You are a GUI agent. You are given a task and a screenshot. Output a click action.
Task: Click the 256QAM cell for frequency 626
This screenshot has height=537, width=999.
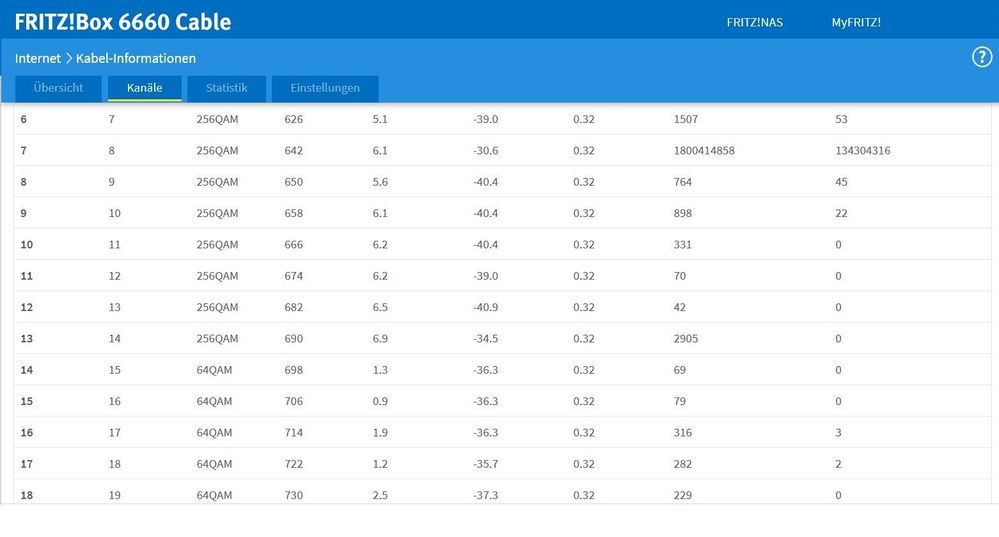tap(217, 119)
